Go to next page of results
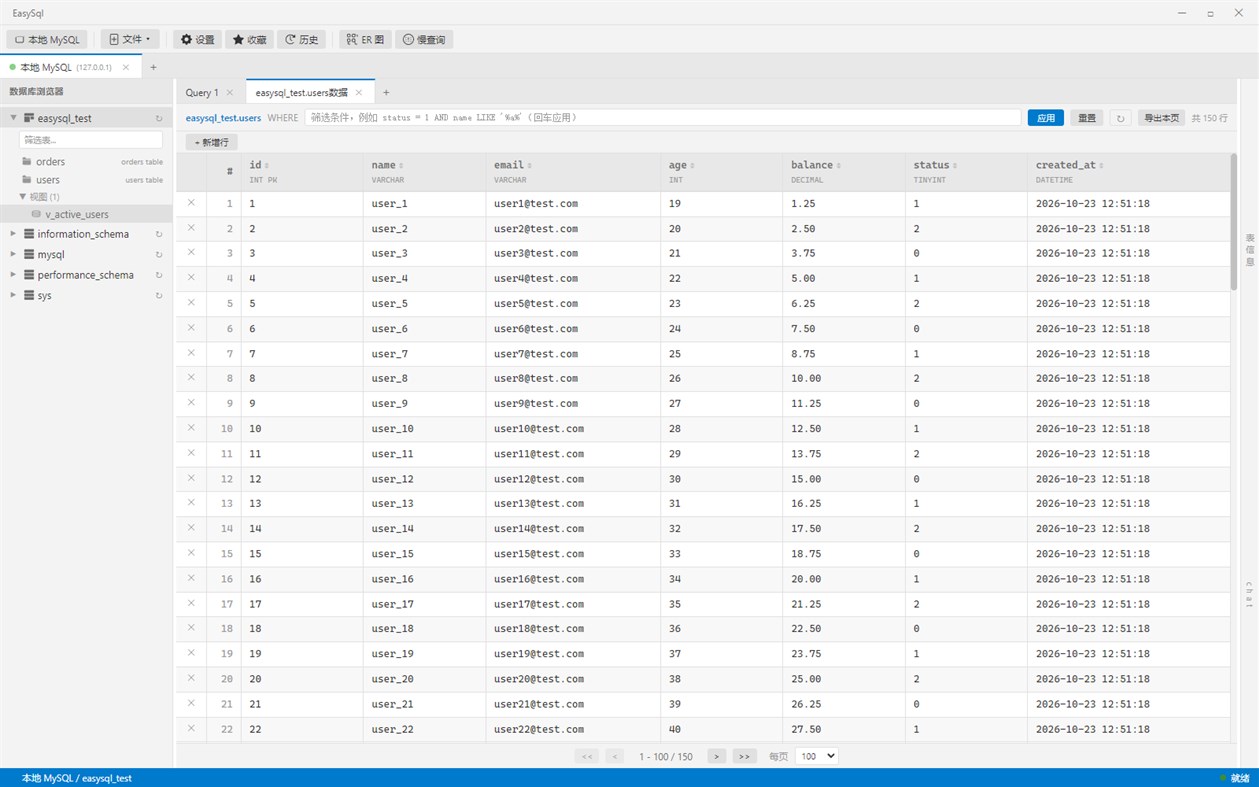 pos(716,756)
